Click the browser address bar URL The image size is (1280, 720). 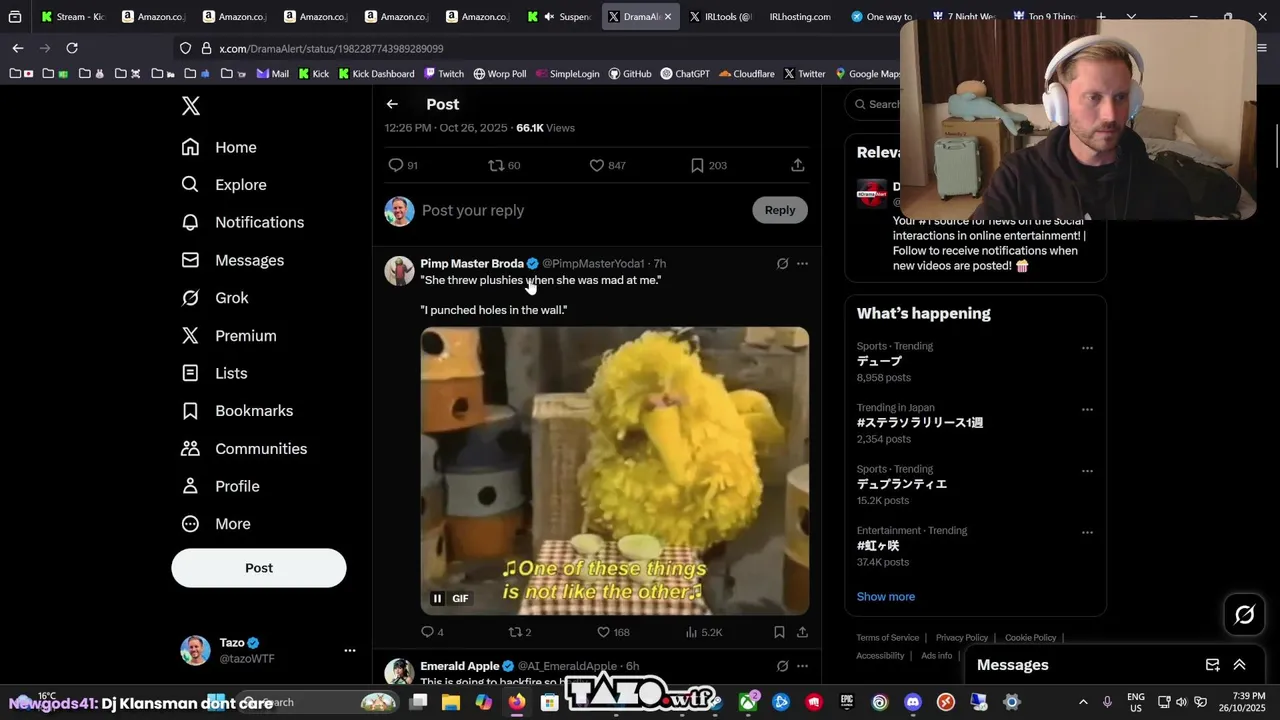[x=331, y=48]
